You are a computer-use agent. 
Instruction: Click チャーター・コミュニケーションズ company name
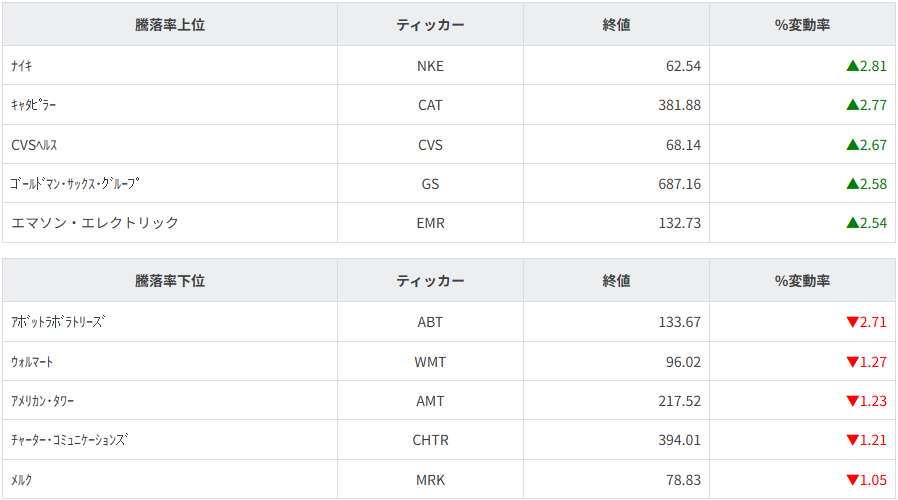pyautogui.click(x=70, y=440)
